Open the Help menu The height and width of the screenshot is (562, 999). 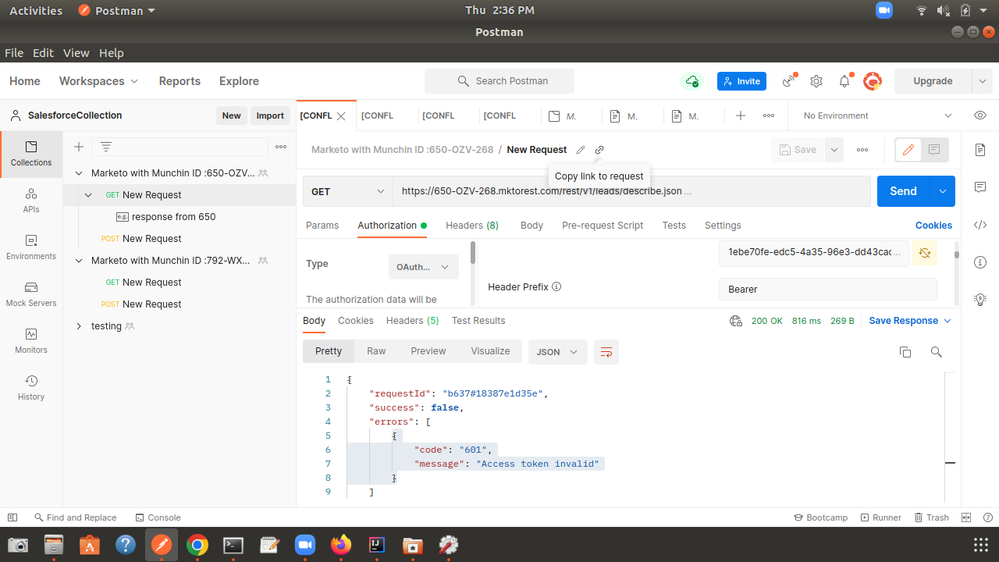pyautogui.click(x=111, y=53)
